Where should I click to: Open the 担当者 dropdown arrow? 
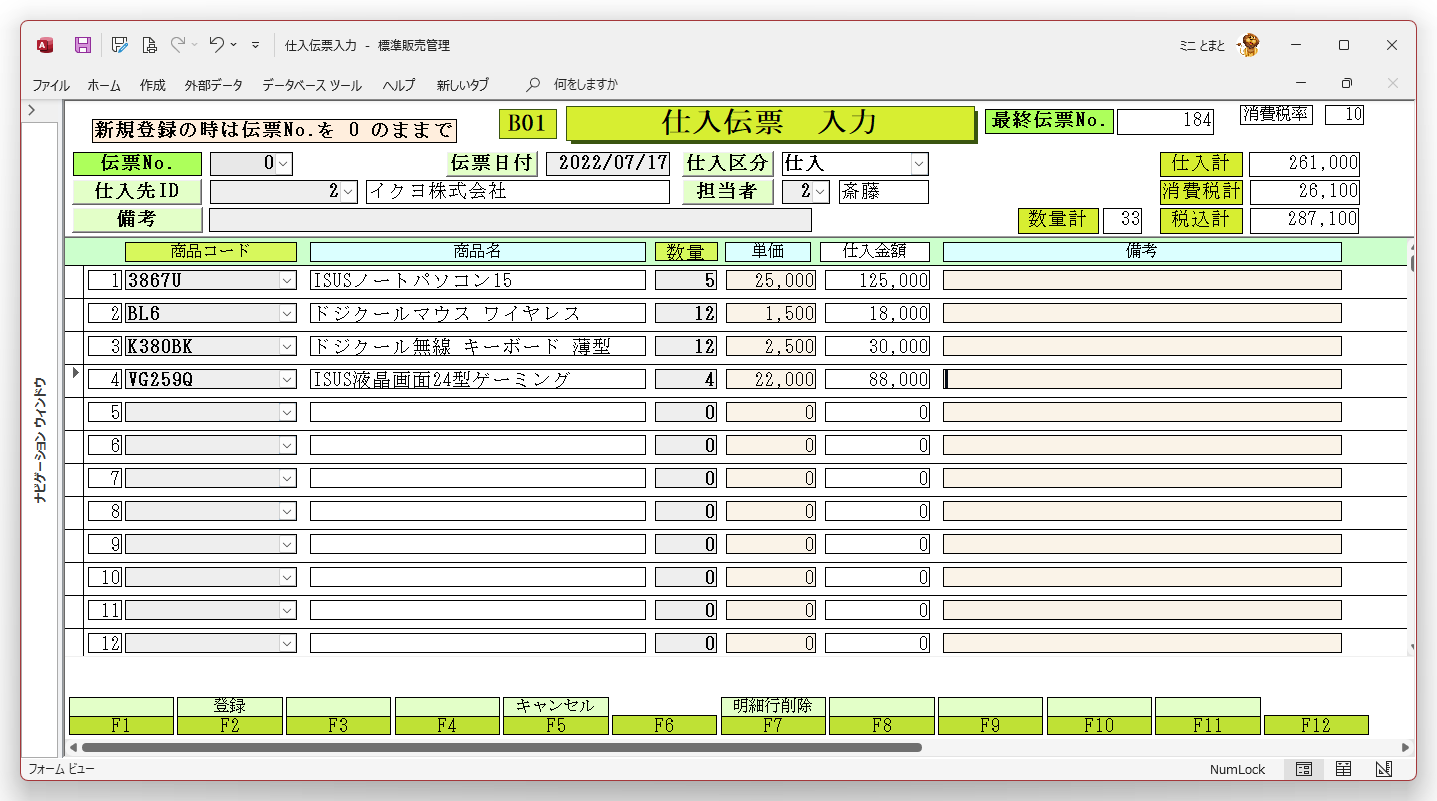pyautogui.click(x=820, y=191)
